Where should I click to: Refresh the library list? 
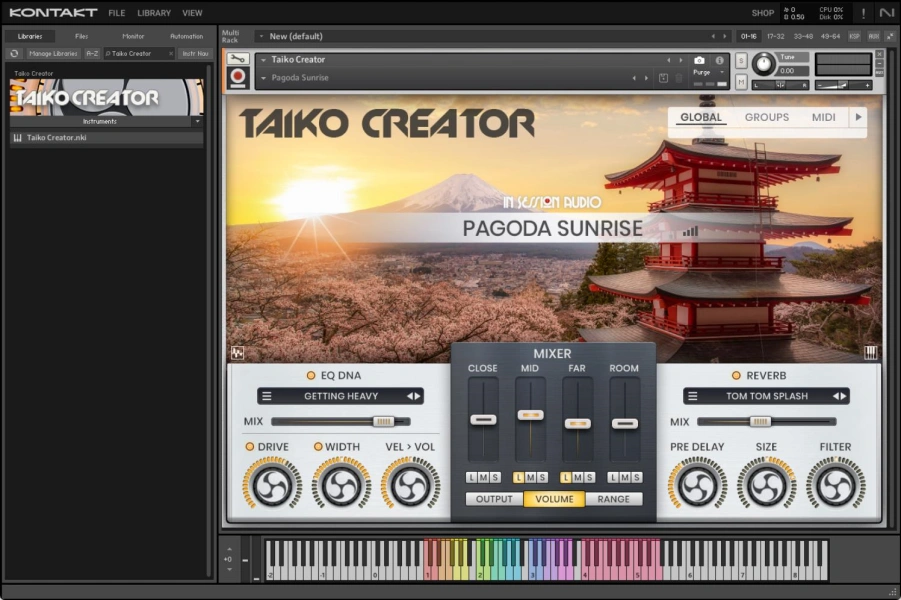pos(14,53)
